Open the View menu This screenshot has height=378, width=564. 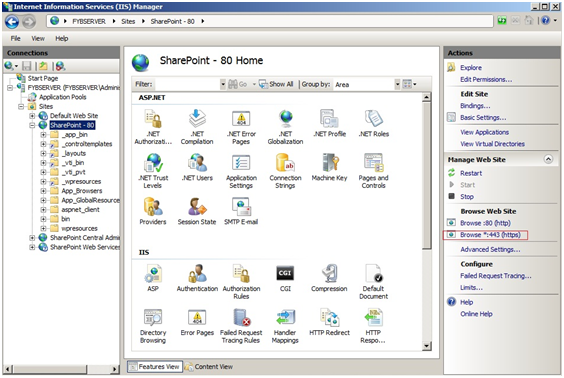pos(38,38)
